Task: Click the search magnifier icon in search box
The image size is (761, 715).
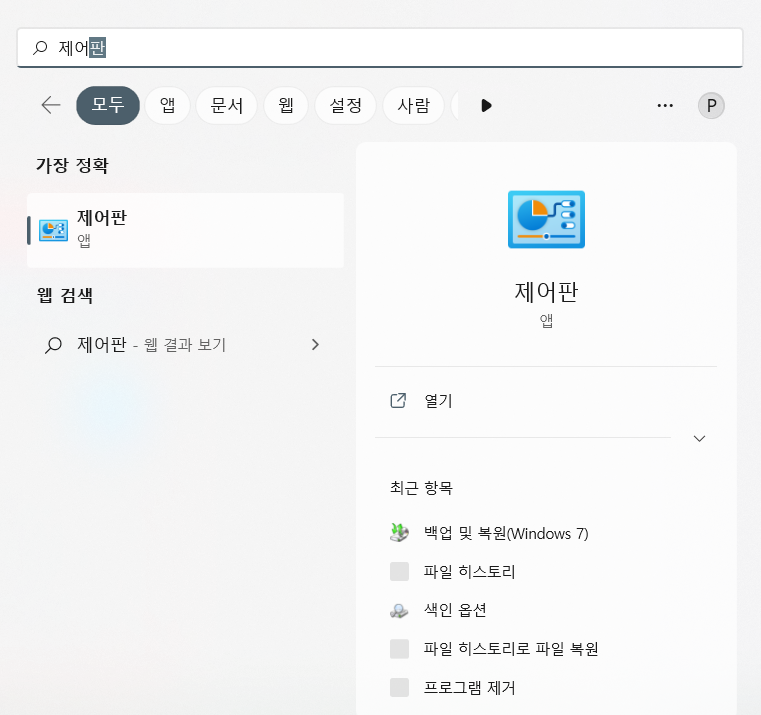Action: pos(40,48)
